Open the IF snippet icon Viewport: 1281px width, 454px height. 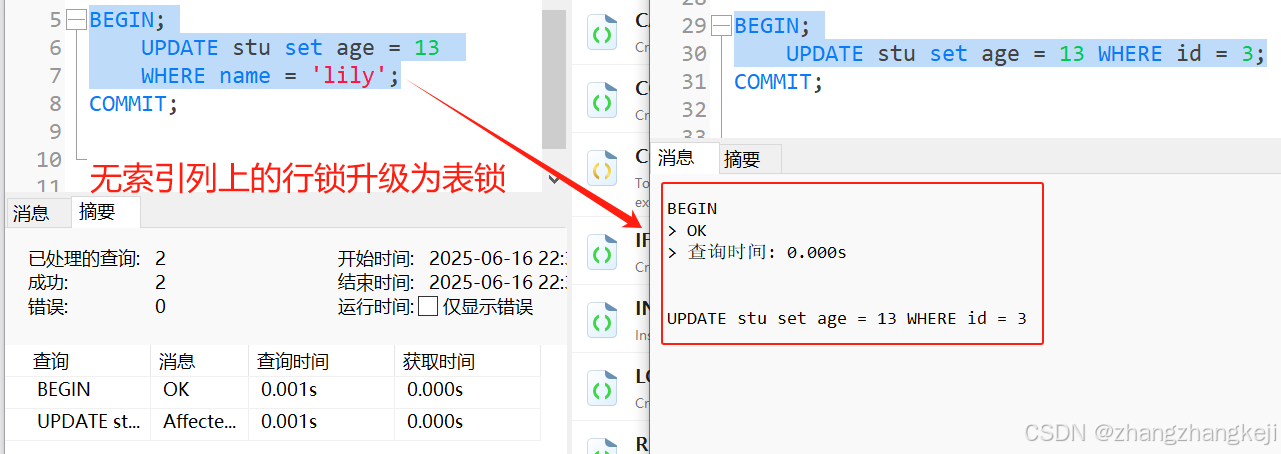click(602, 254)
